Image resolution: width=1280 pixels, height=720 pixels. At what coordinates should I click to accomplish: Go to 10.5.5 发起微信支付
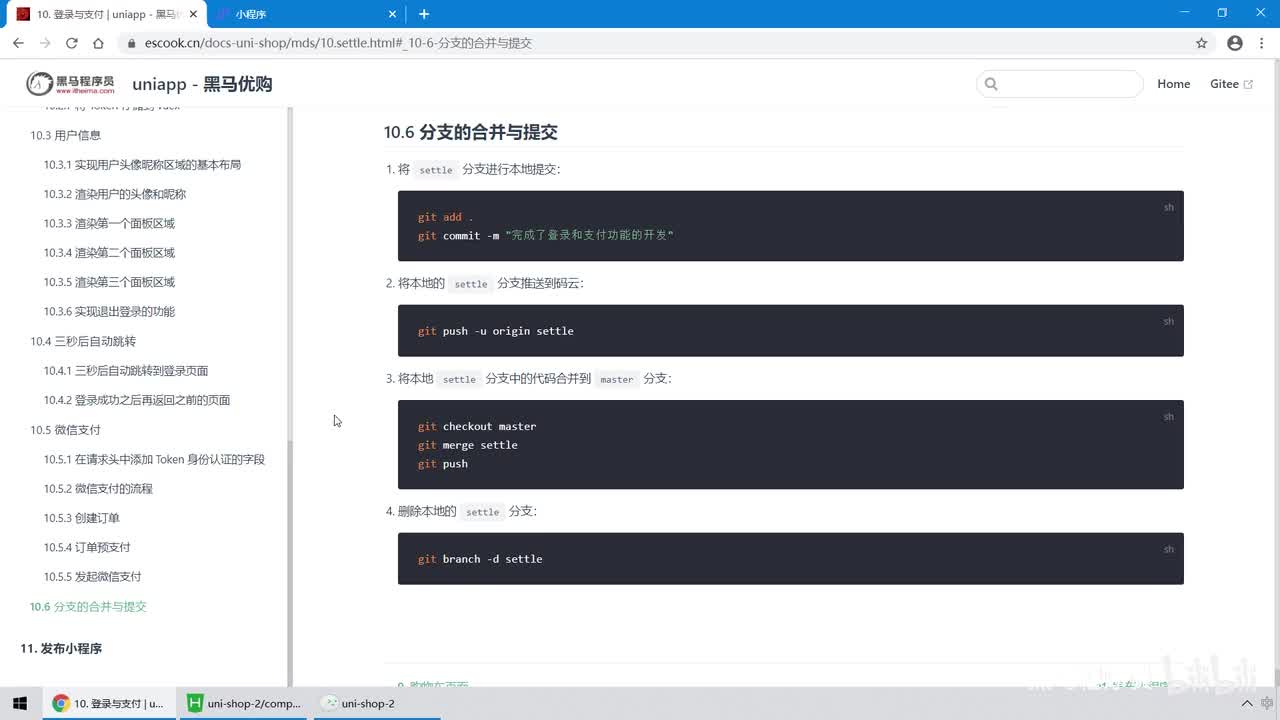click(x=93, y=576)
